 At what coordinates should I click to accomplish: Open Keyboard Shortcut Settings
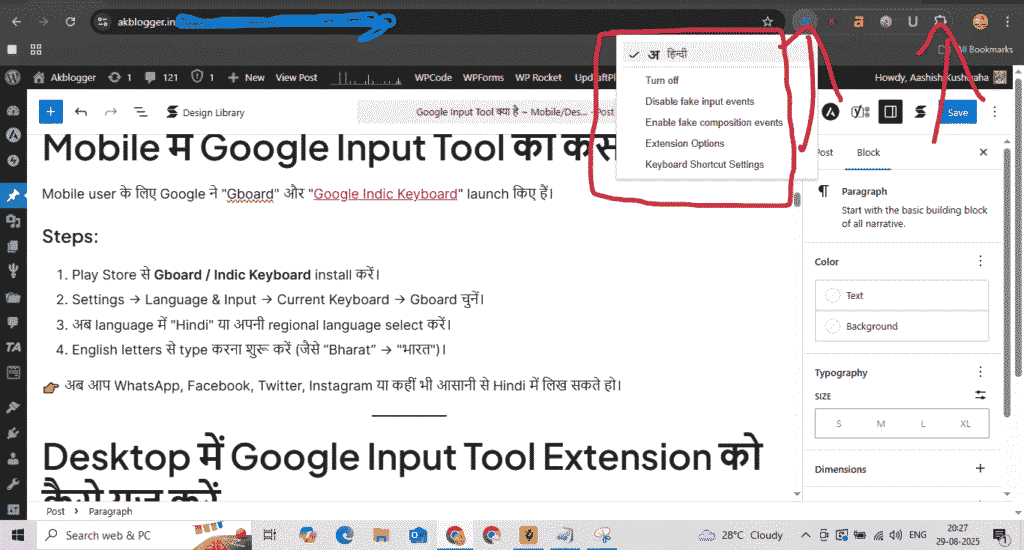(x=704, y=164)
